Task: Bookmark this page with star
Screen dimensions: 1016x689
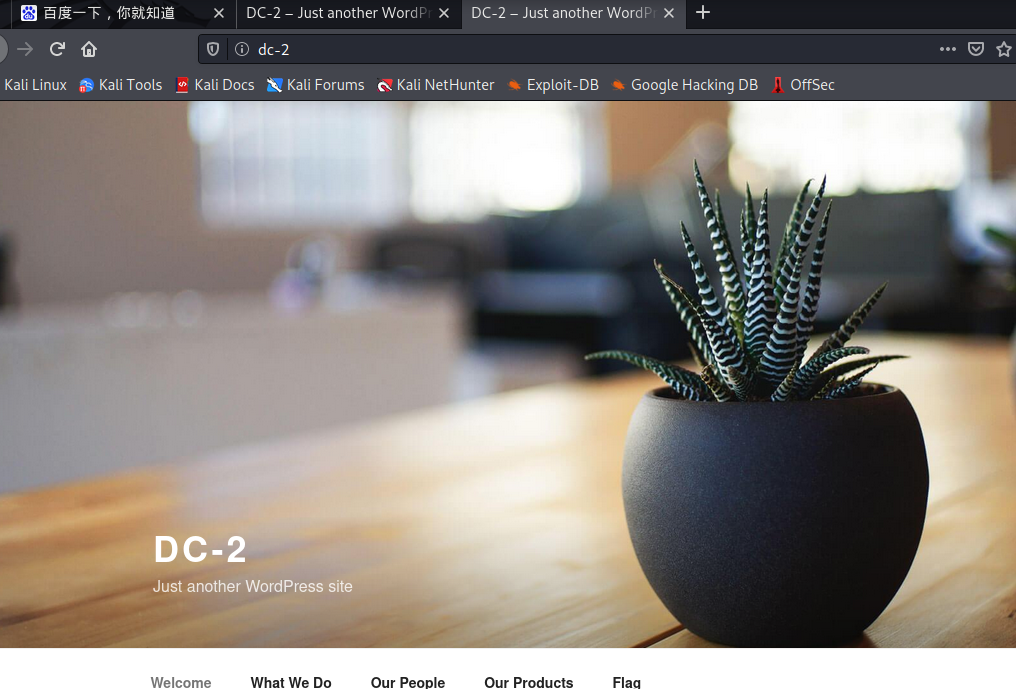Action: point(1004,49)
